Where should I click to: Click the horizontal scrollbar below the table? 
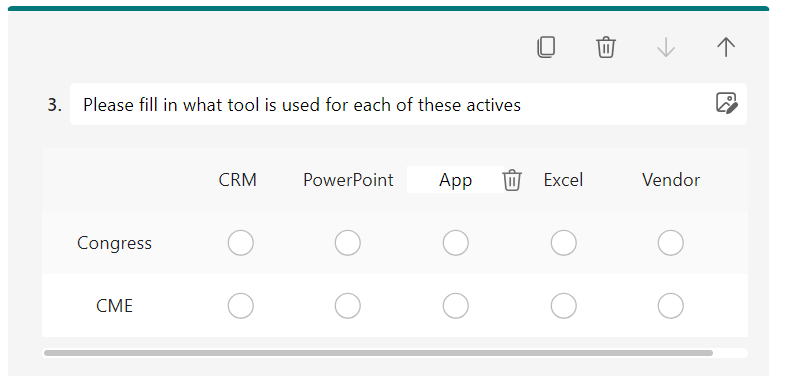(x=378, y=353)
